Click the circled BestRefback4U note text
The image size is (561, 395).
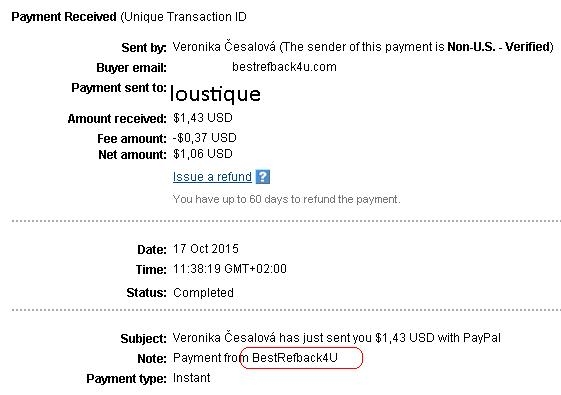pos(295,358)
